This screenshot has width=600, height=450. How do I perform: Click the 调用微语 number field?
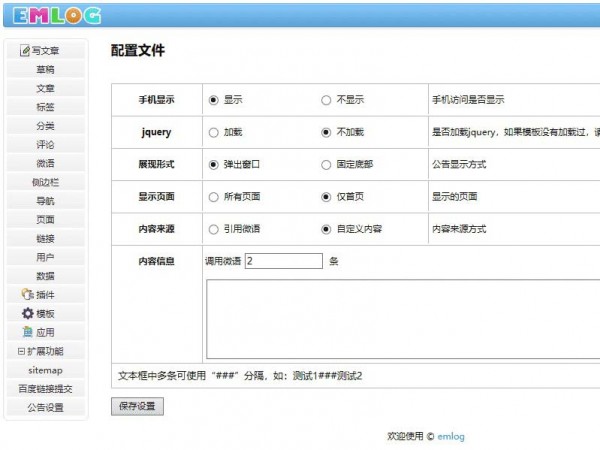283,261
